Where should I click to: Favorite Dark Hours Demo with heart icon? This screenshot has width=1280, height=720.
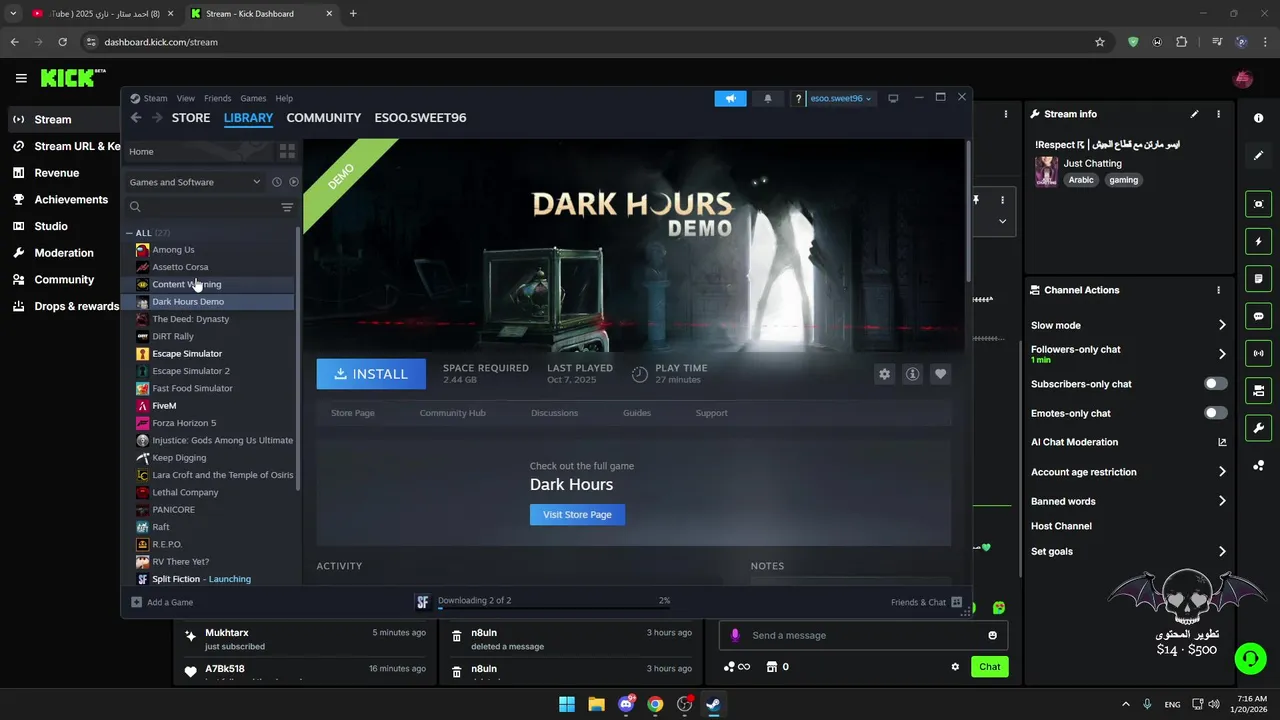tap(940, 374)
